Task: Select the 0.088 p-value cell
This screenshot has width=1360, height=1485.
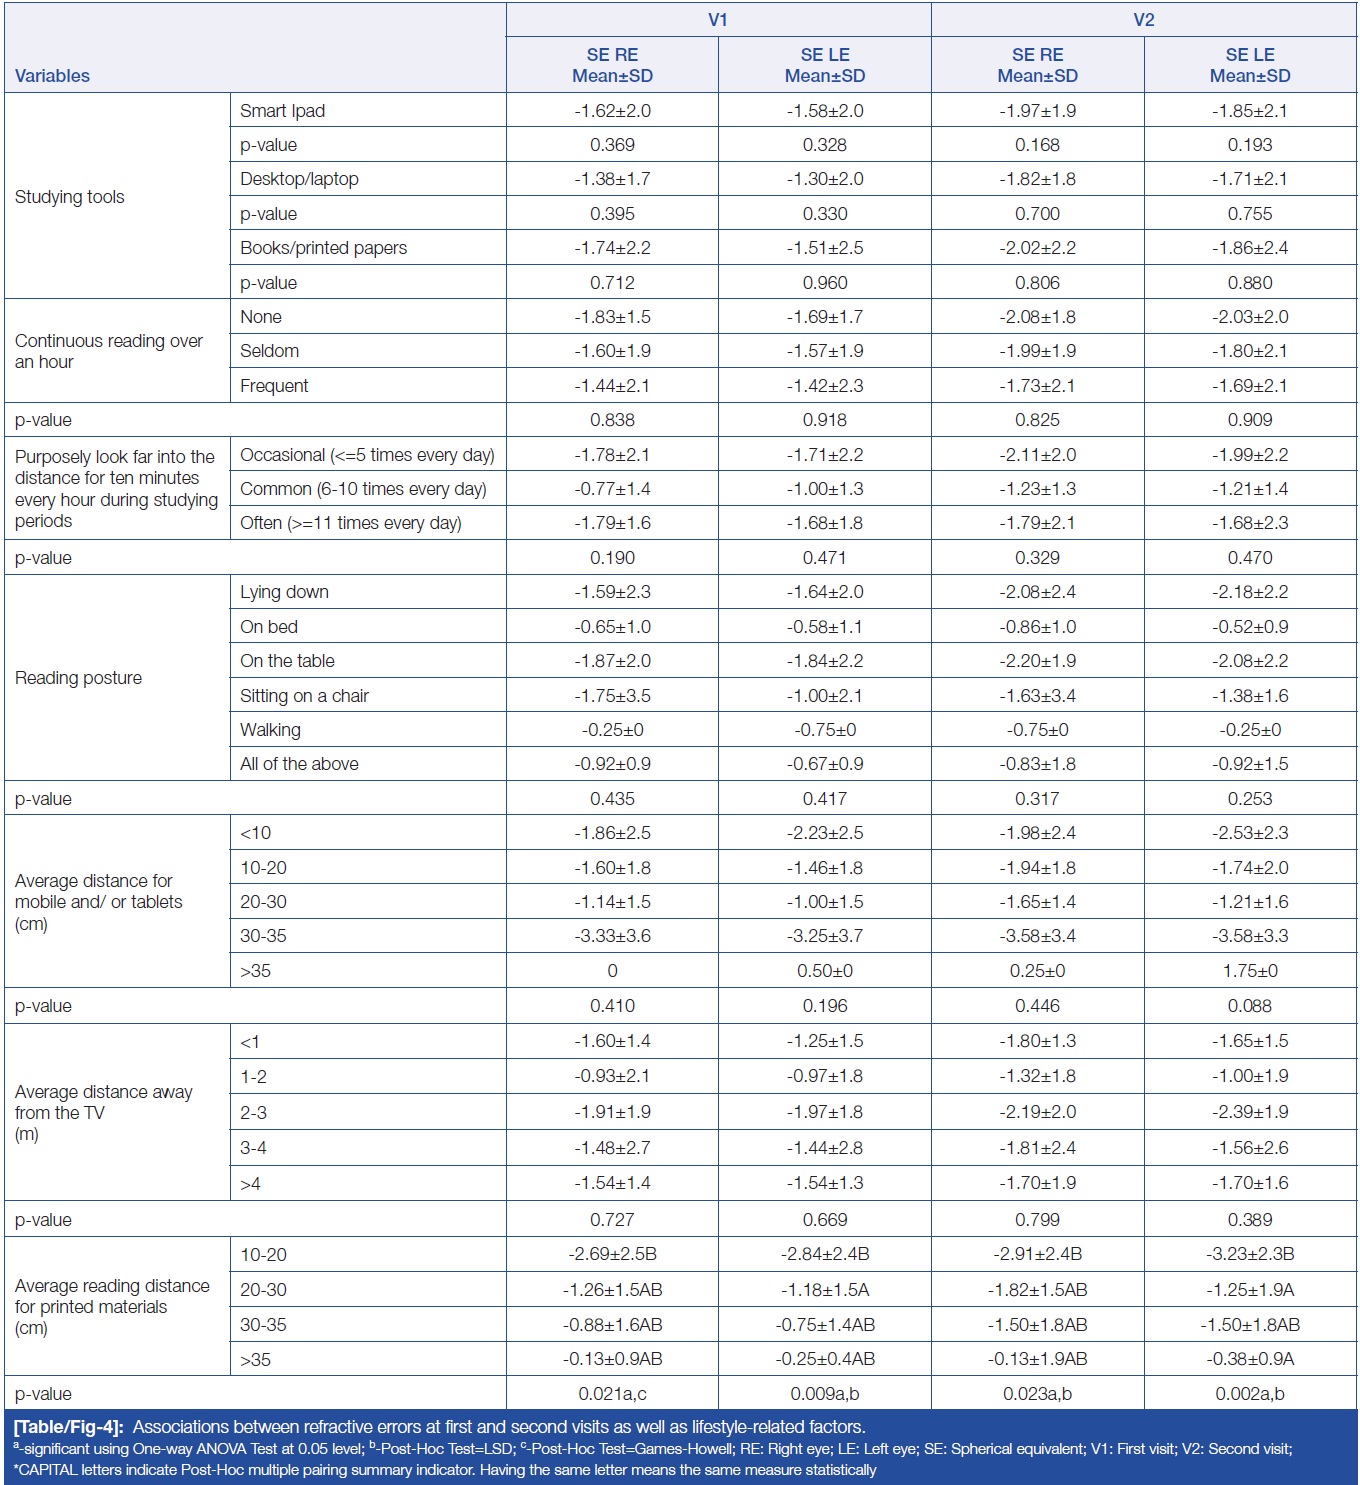Action: pos(1249,1006)
